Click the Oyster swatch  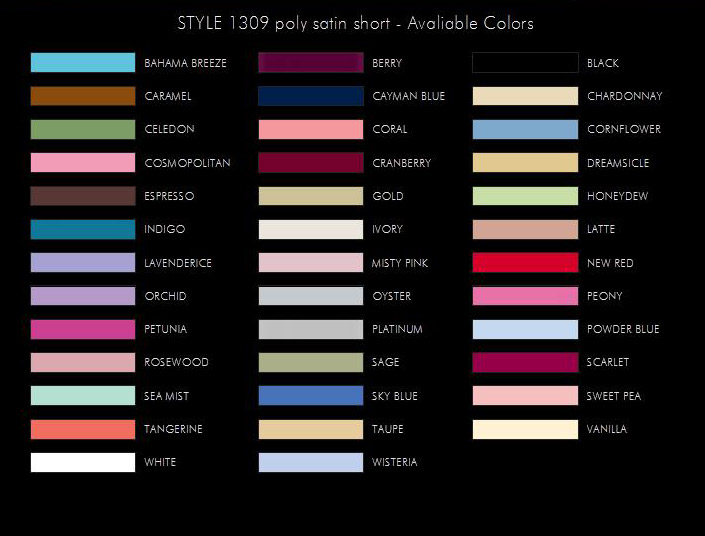[x=311, y=295]
